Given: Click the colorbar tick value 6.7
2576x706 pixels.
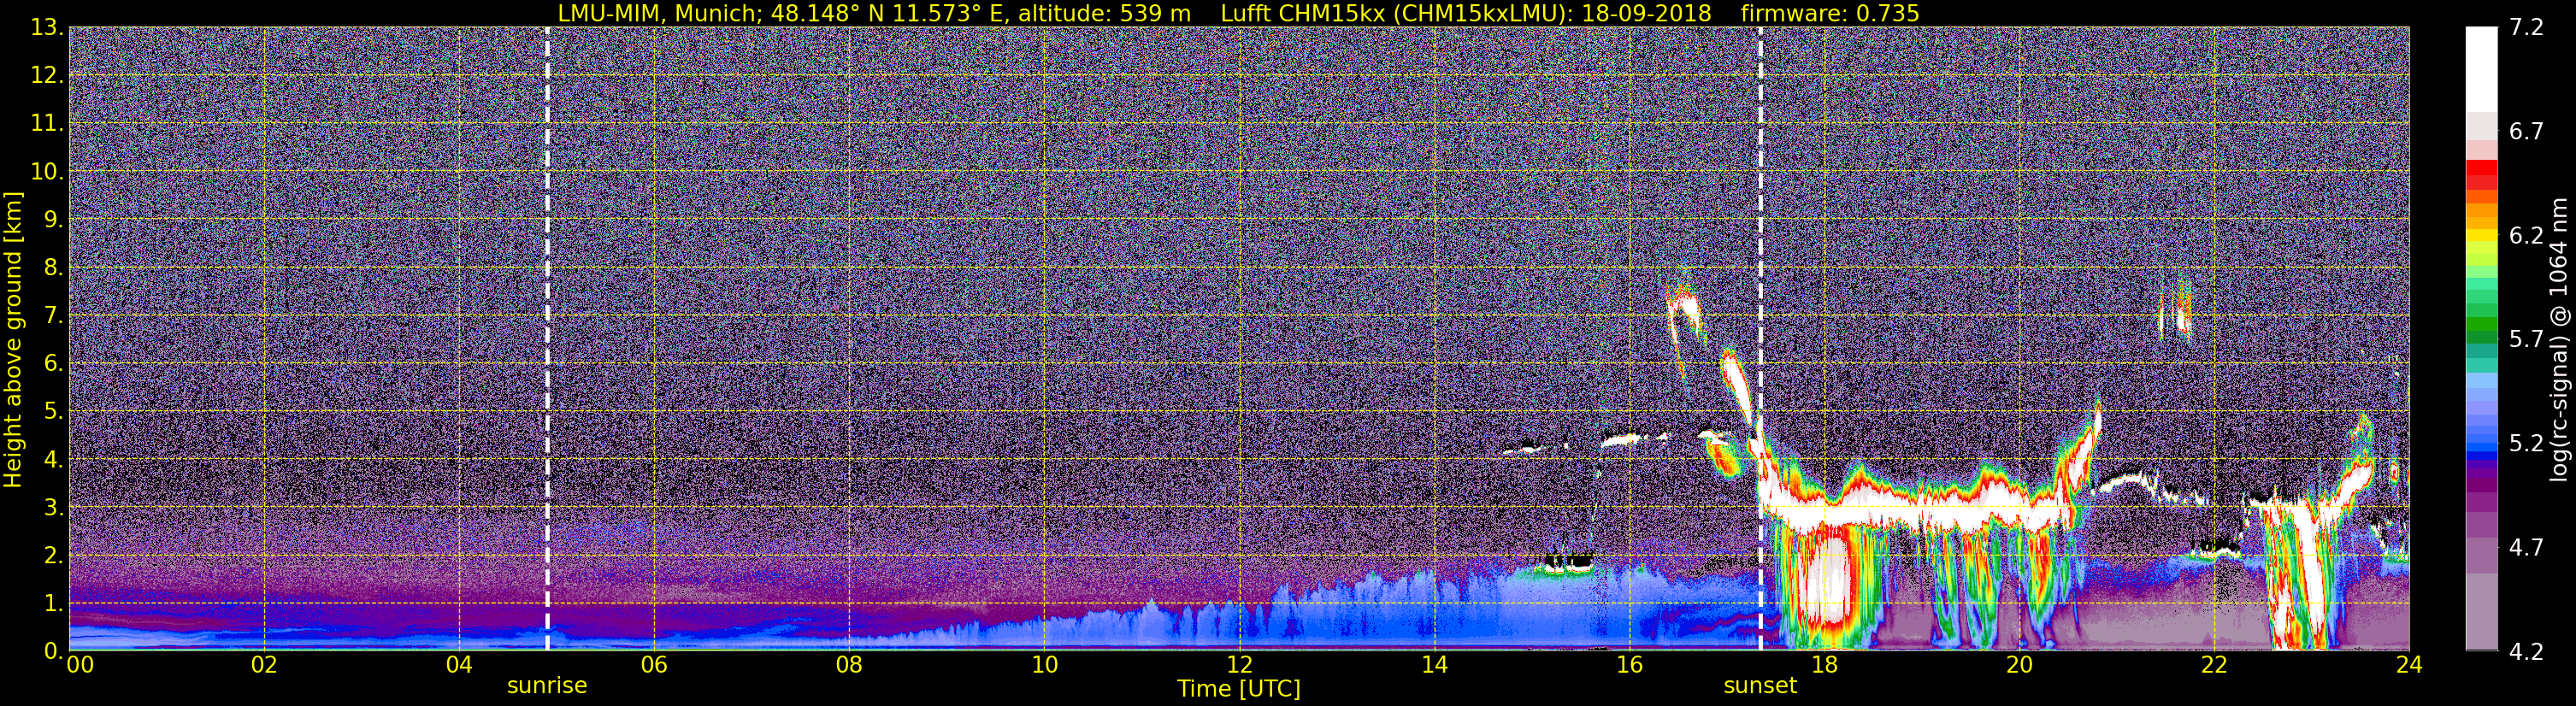Looking at the screenshot, I should (2526, 131).
